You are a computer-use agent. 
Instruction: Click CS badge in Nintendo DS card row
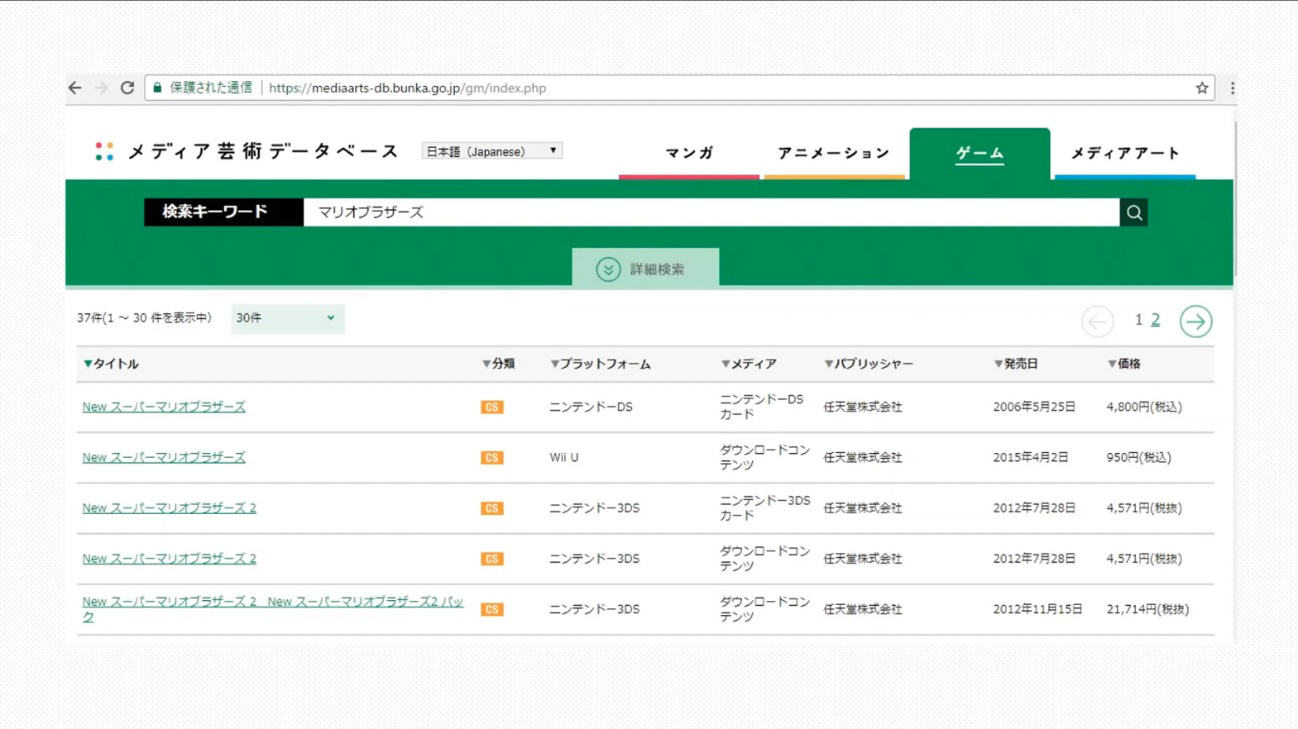[x=492, y=407]
